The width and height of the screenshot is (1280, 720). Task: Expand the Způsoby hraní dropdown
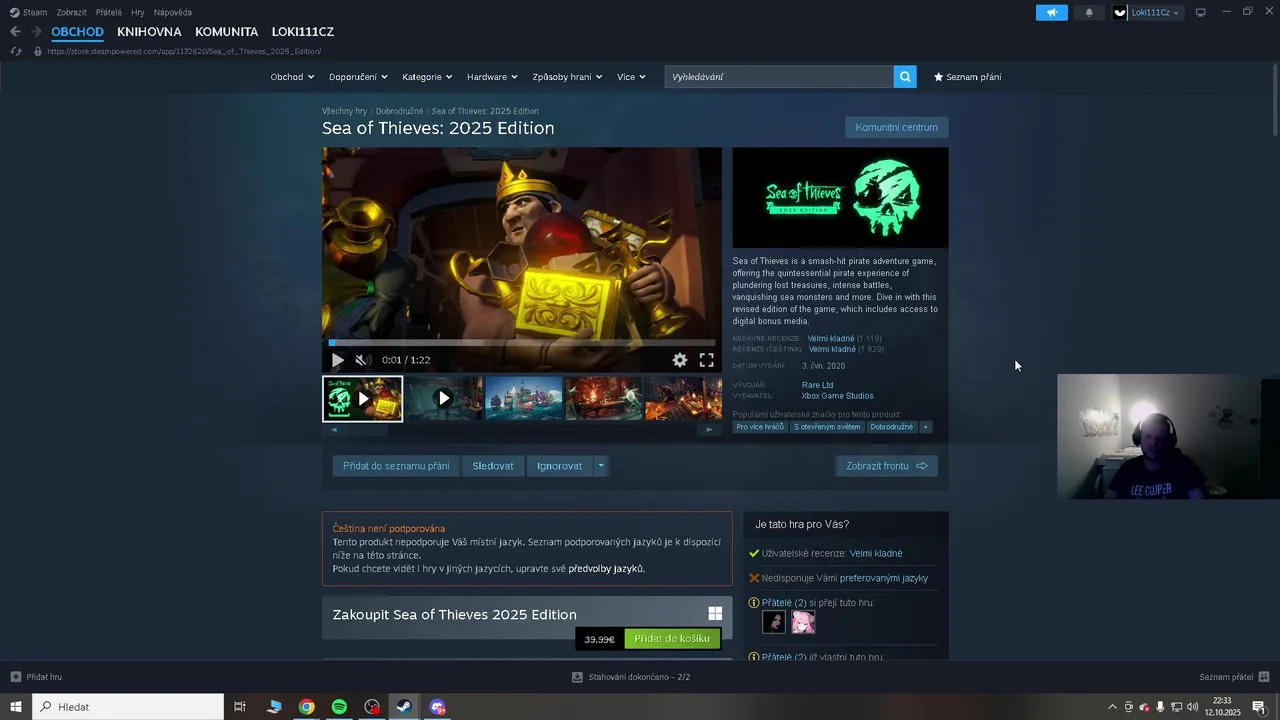(x=567, y=77)
